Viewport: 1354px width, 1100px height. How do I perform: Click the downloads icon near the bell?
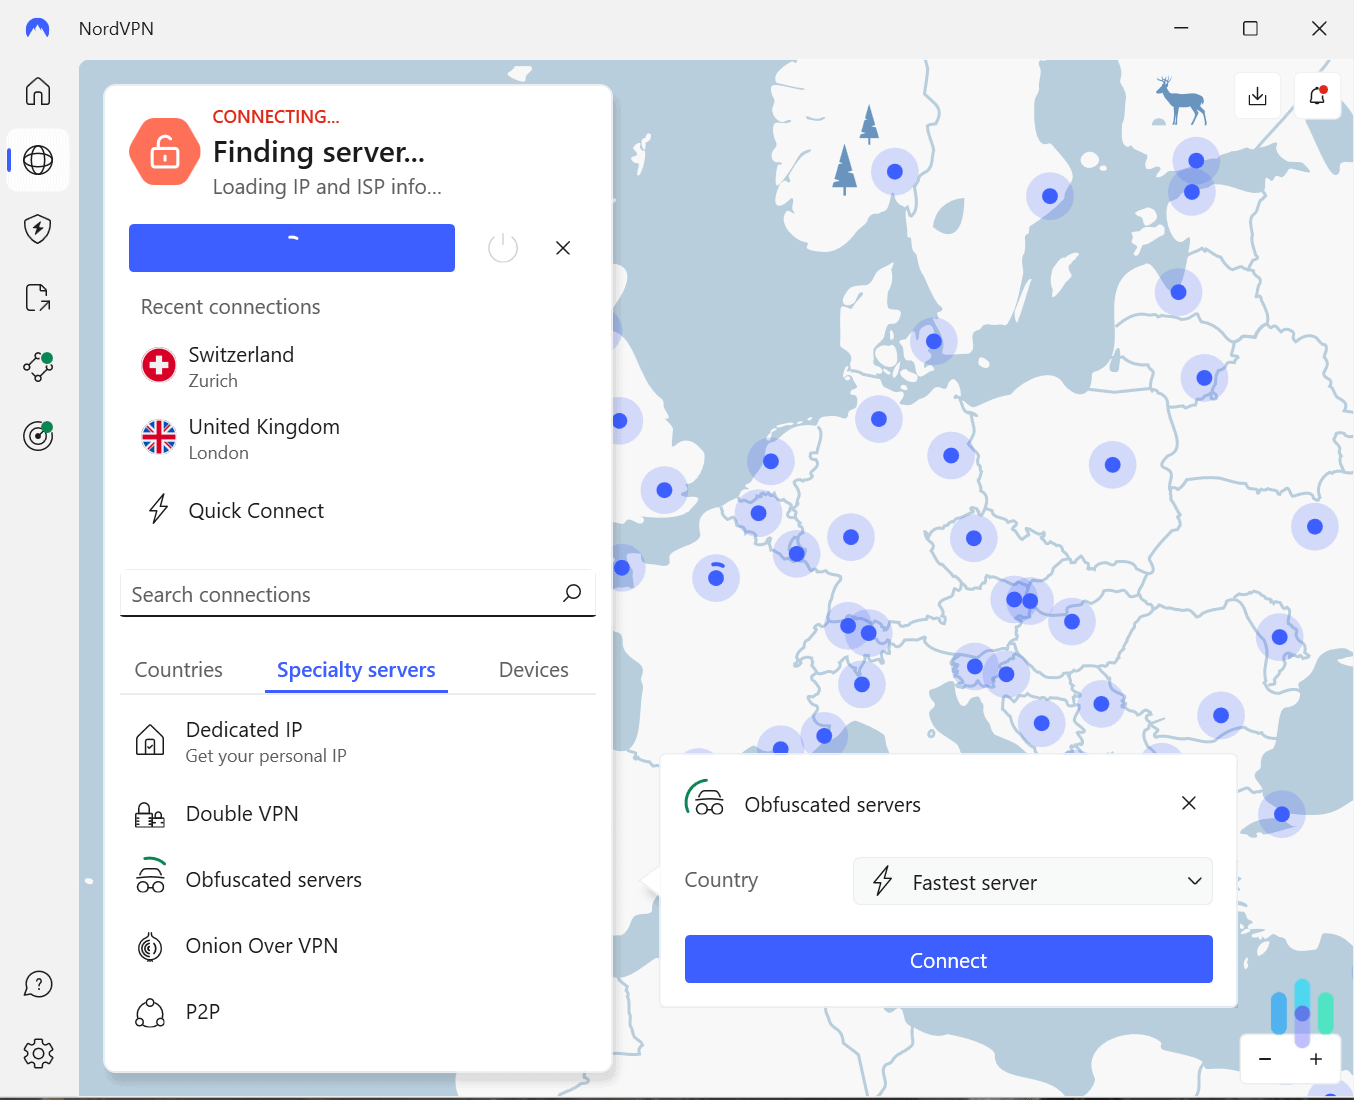coord(1257,95)
